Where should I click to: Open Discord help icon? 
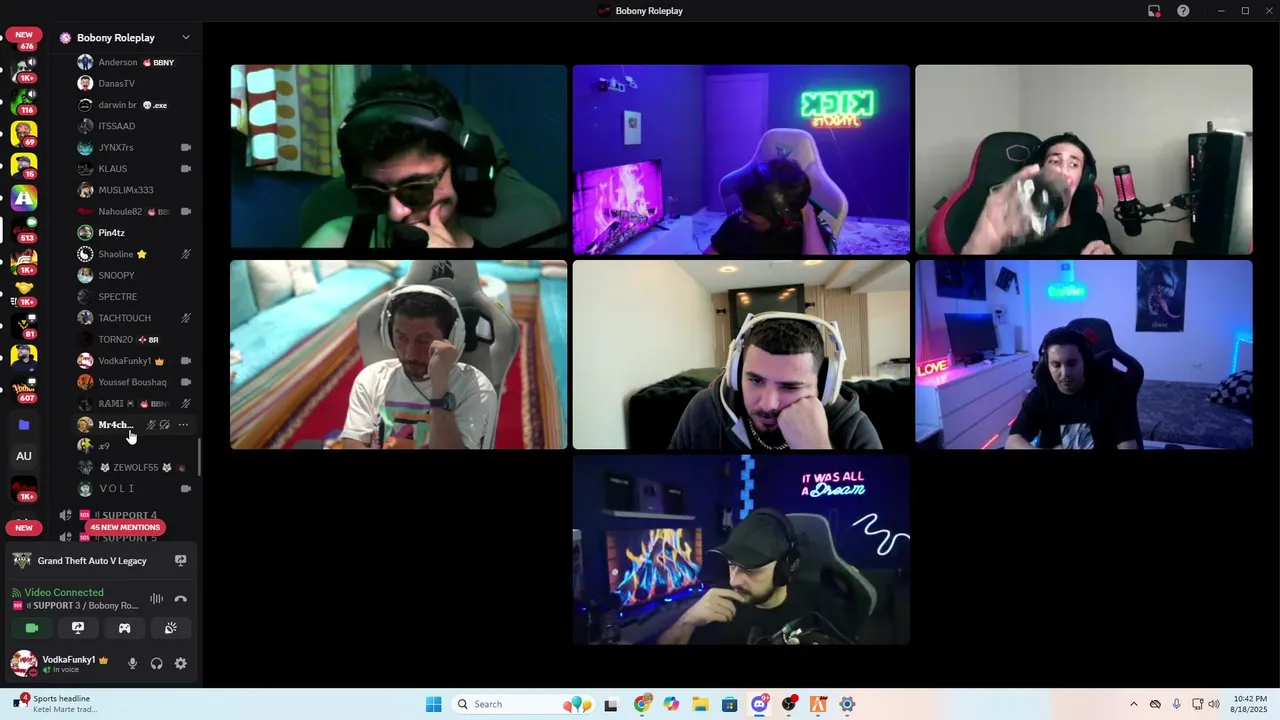tap(1183, 11)
